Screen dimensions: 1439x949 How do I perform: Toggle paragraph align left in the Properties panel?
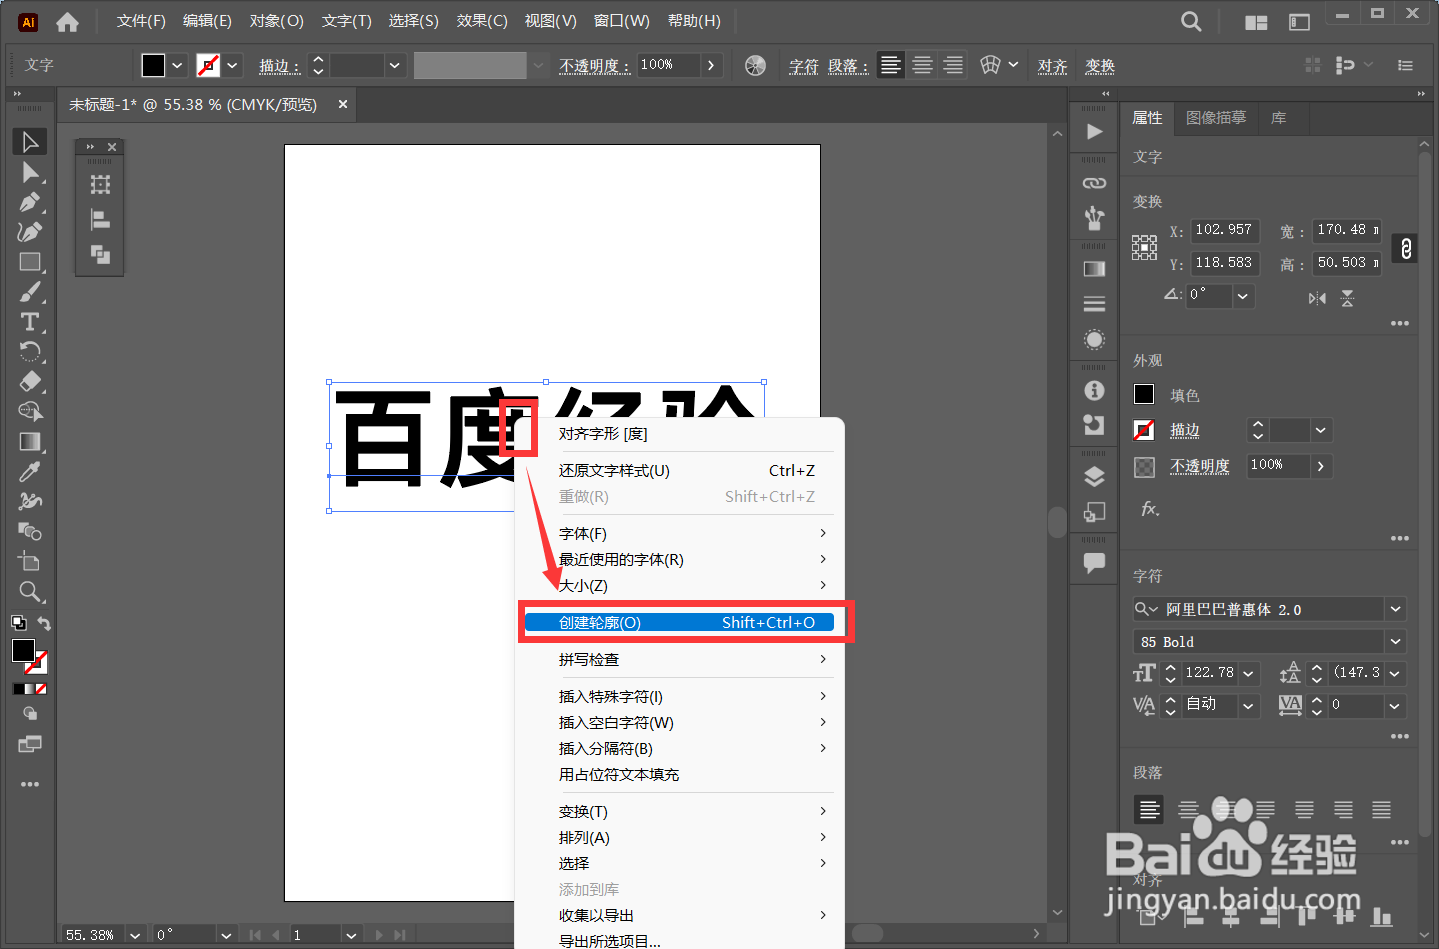point(1150,810)
